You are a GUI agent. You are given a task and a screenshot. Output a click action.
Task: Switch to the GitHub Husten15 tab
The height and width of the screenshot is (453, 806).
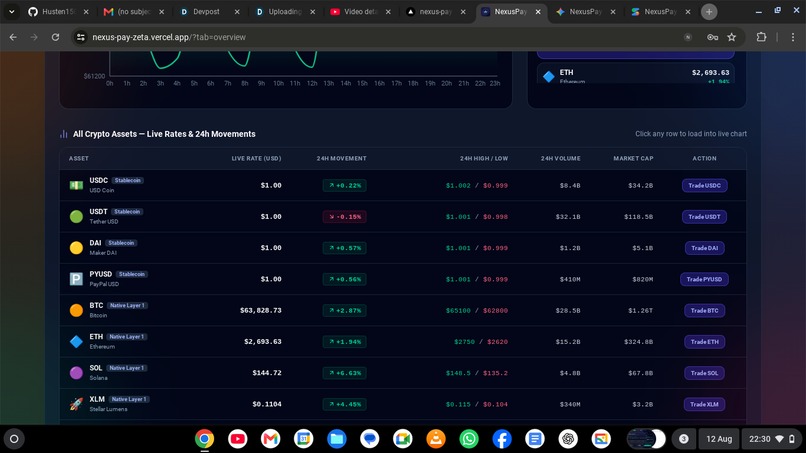(x=58, y=11)
